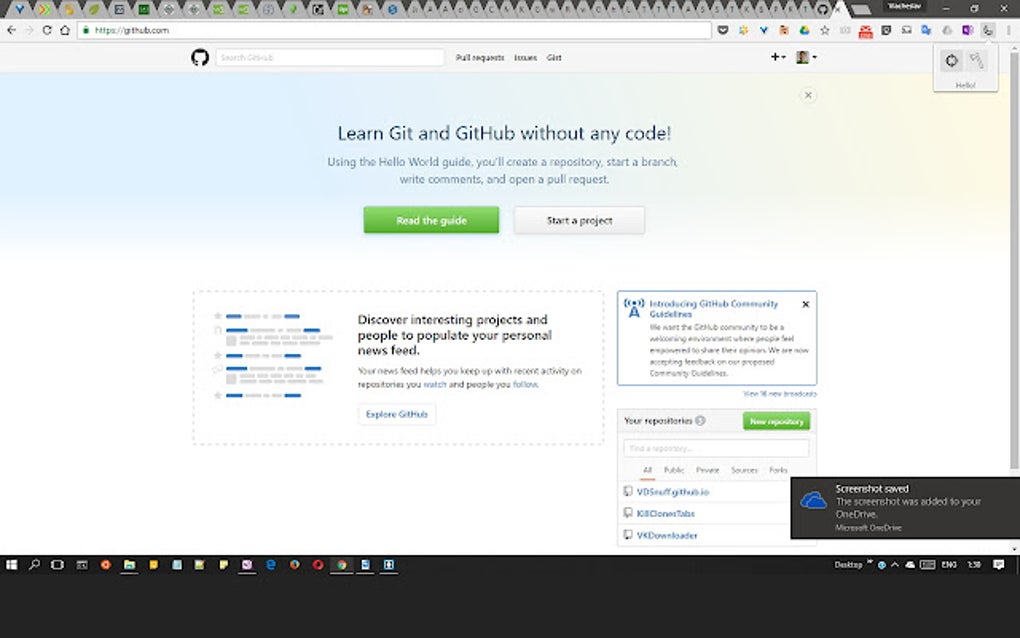
Task: Click the Find a repository search field
Action: 715,448
